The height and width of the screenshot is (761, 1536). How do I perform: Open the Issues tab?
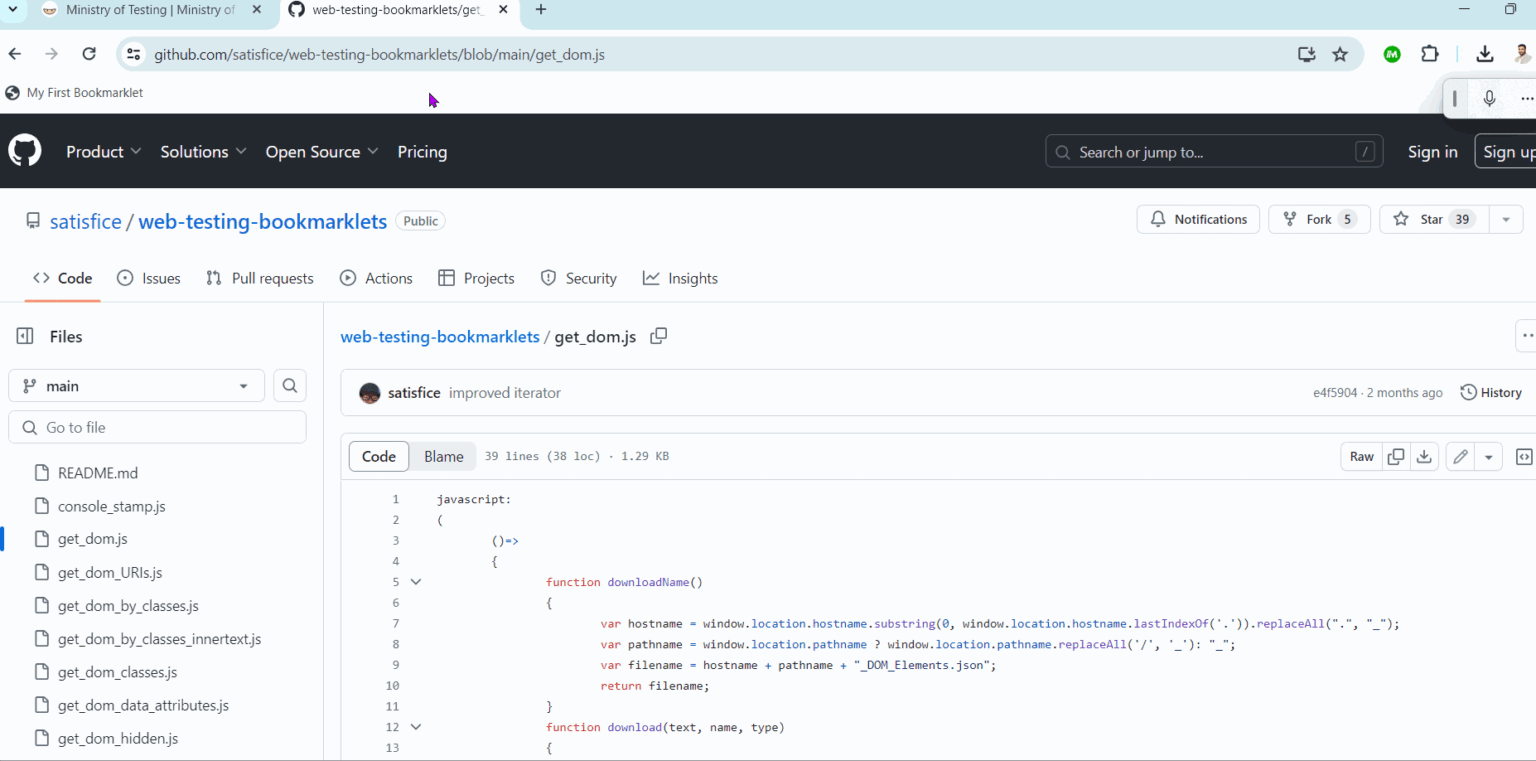pos(149,279)
